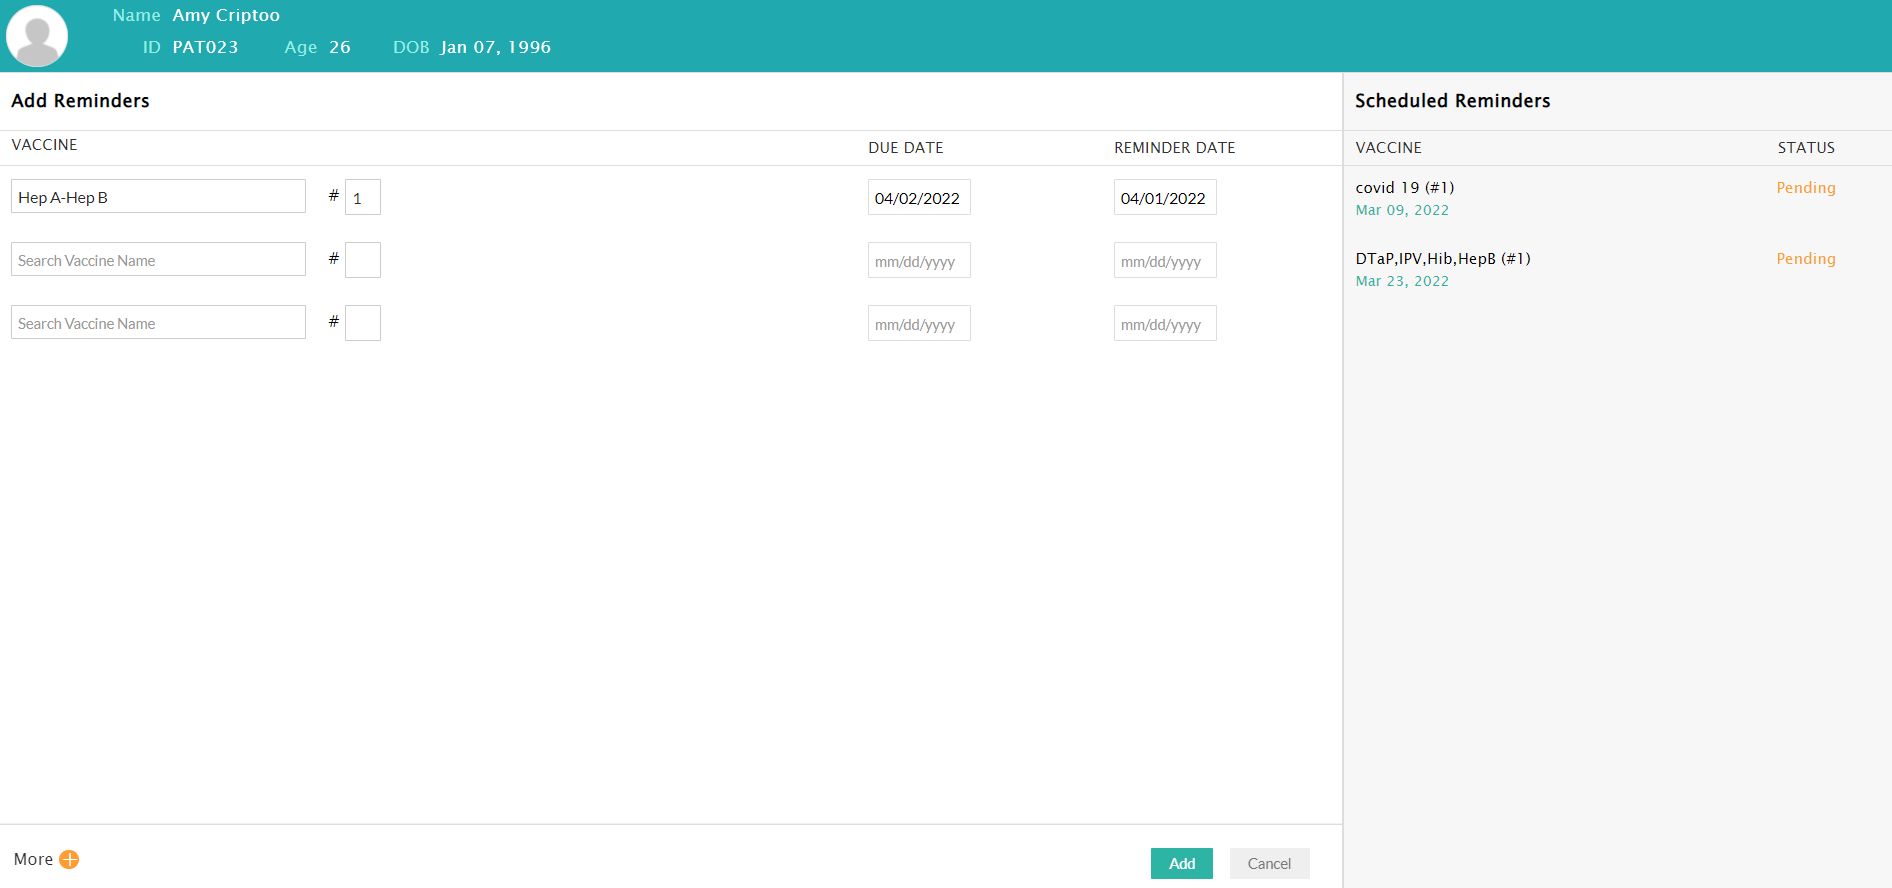The height and width of the screenshot is (888, 1892).
Task: Click the second row dose number box
Action: coord(362,260)
